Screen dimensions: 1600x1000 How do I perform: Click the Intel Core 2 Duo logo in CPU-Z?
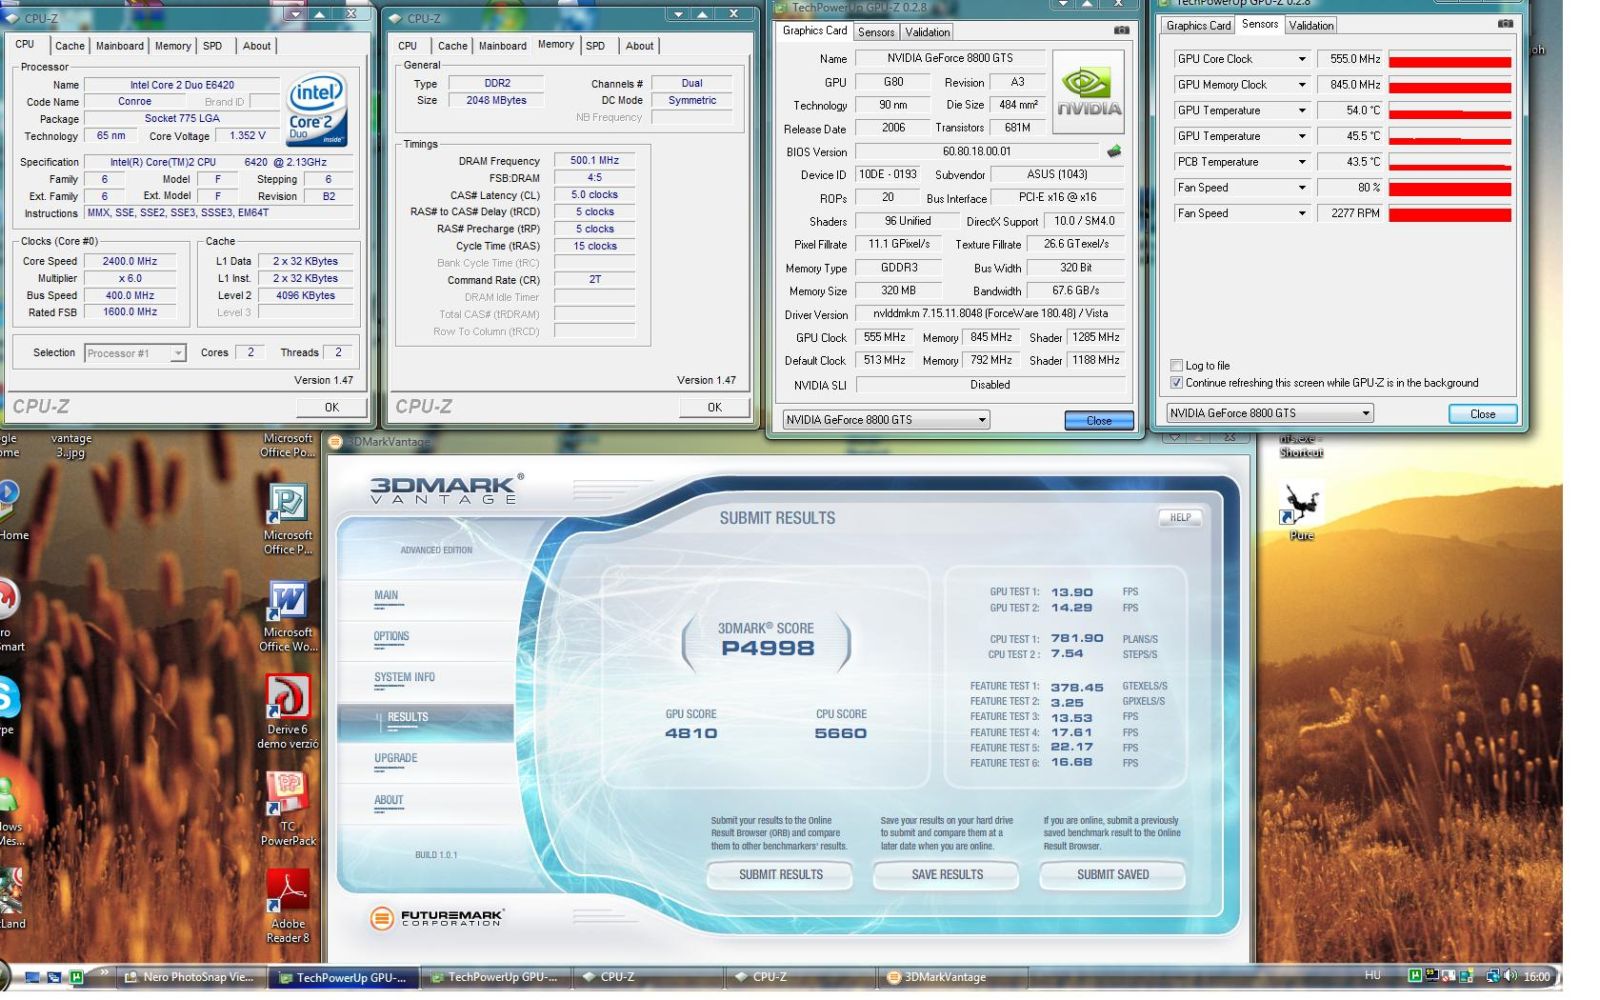click(317, 109)
